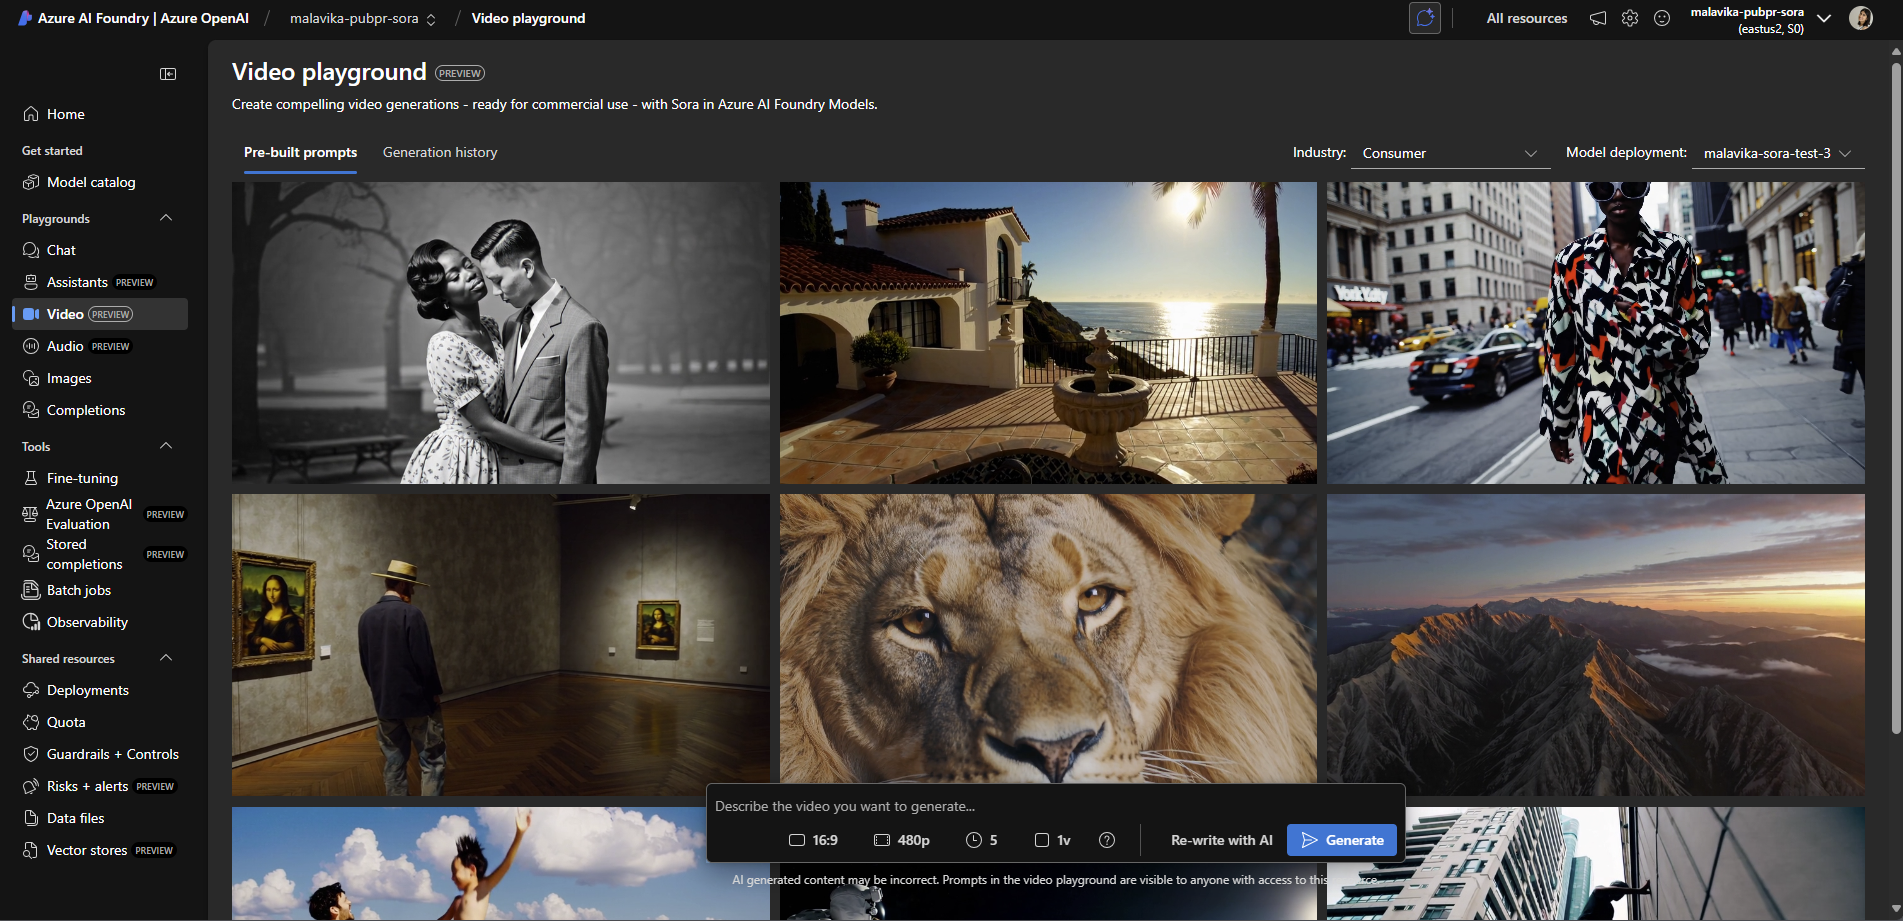This screenshot has width=1903, height=921.
Task: Adjust the 5 second duration setting
Action: pos(981,840)
